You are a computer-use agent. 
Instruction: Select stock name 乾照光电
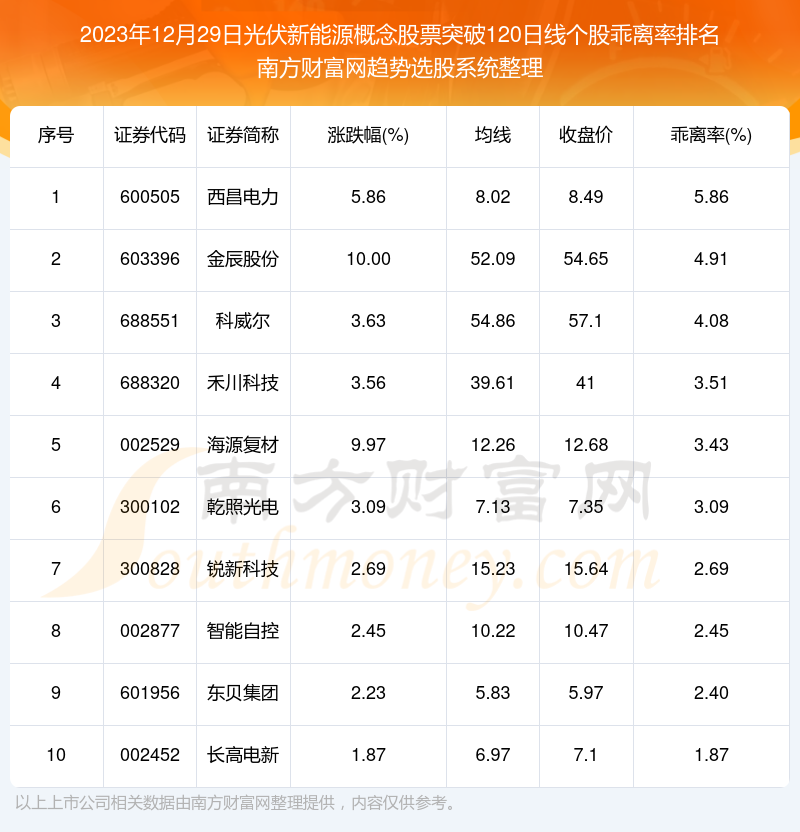click(243, 507)
